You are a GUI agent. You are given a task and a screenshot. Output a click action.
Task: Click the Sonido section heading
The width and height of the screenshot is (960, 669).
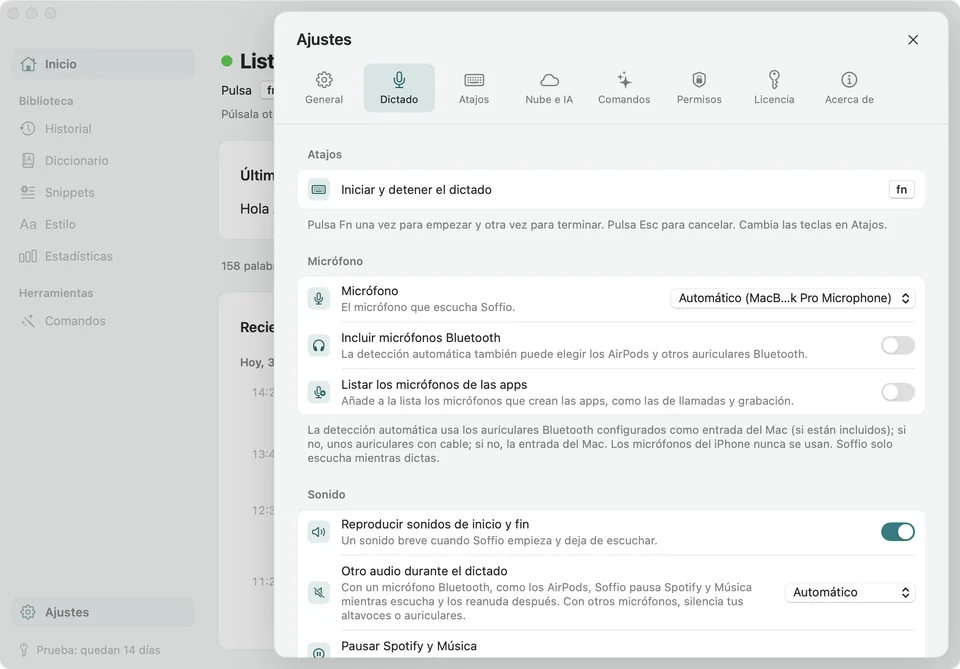click(326, 495)
